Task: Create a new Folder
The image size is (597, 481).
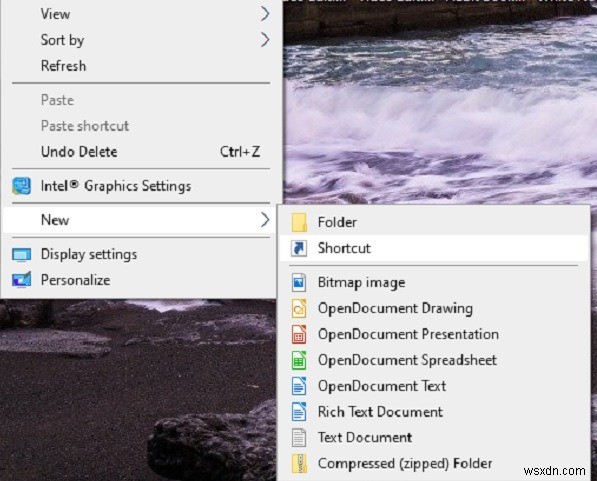Action: click(434, 222)
